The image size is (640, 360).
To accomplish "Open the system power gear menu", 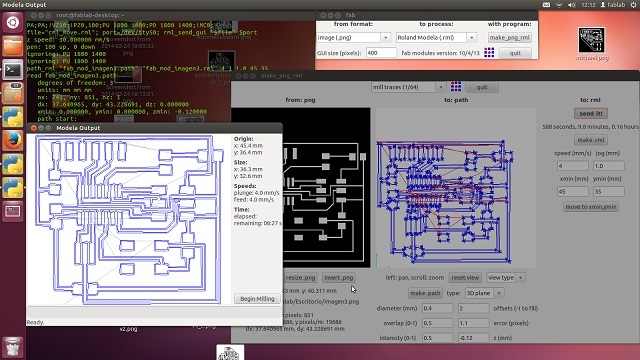I will 634,4.
